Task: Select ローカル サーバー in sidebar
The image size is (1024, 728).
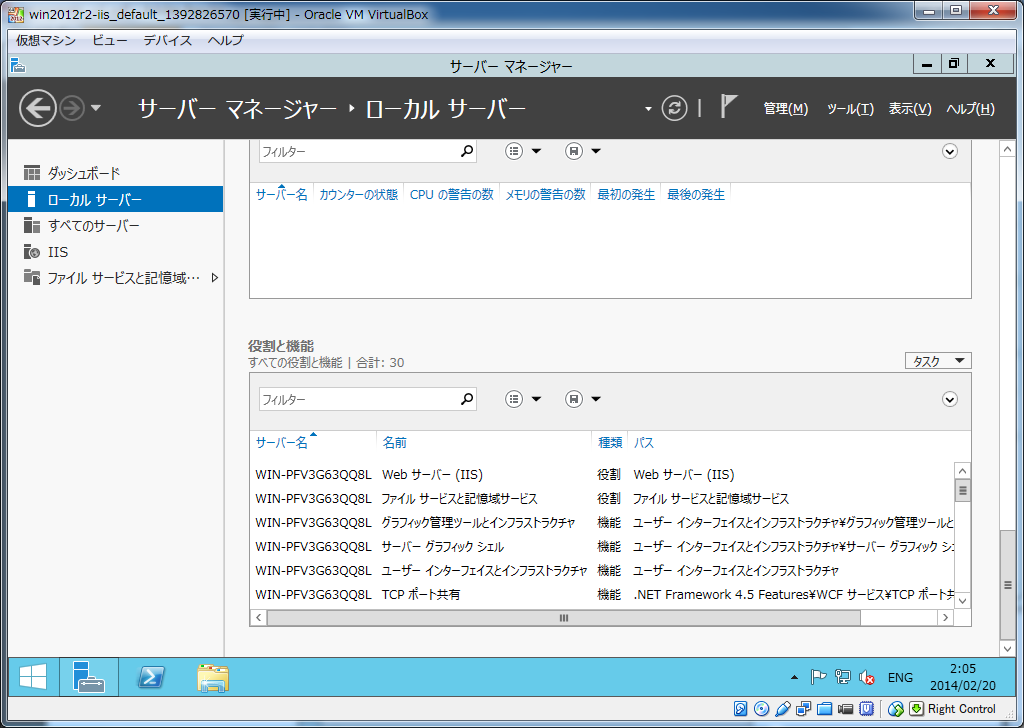Action: tap(116, 199)
